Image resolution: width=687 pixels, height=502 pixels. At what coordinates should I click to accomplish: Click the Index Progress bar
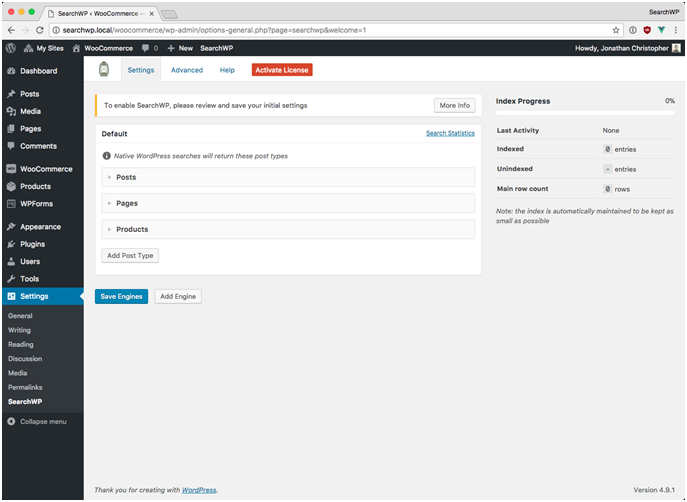pos(585,113)
